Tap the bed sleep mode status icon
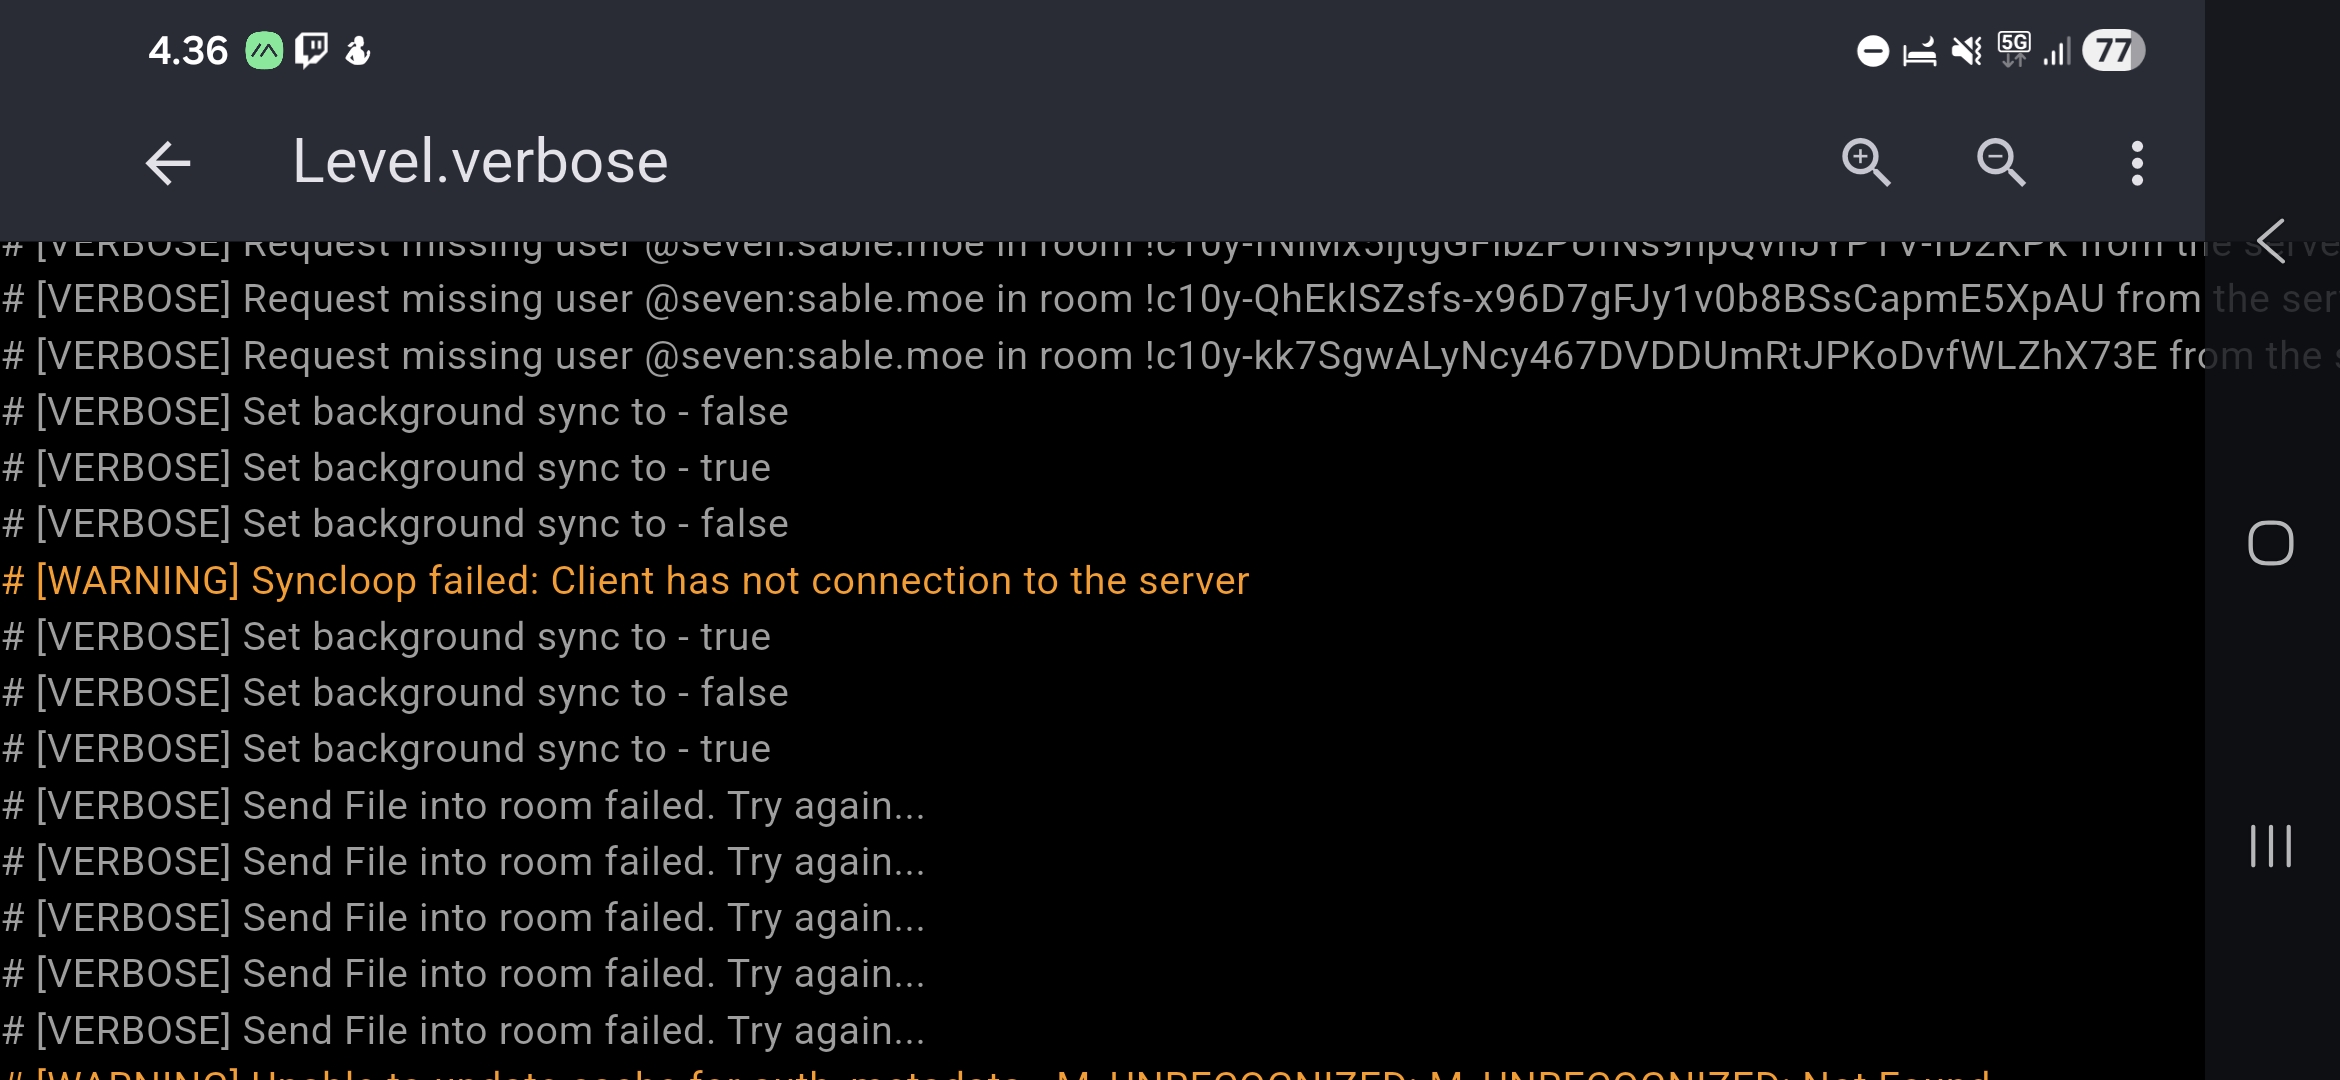The width and height of the screenshot is (2340, 1080). click(x=1919, y=50)
